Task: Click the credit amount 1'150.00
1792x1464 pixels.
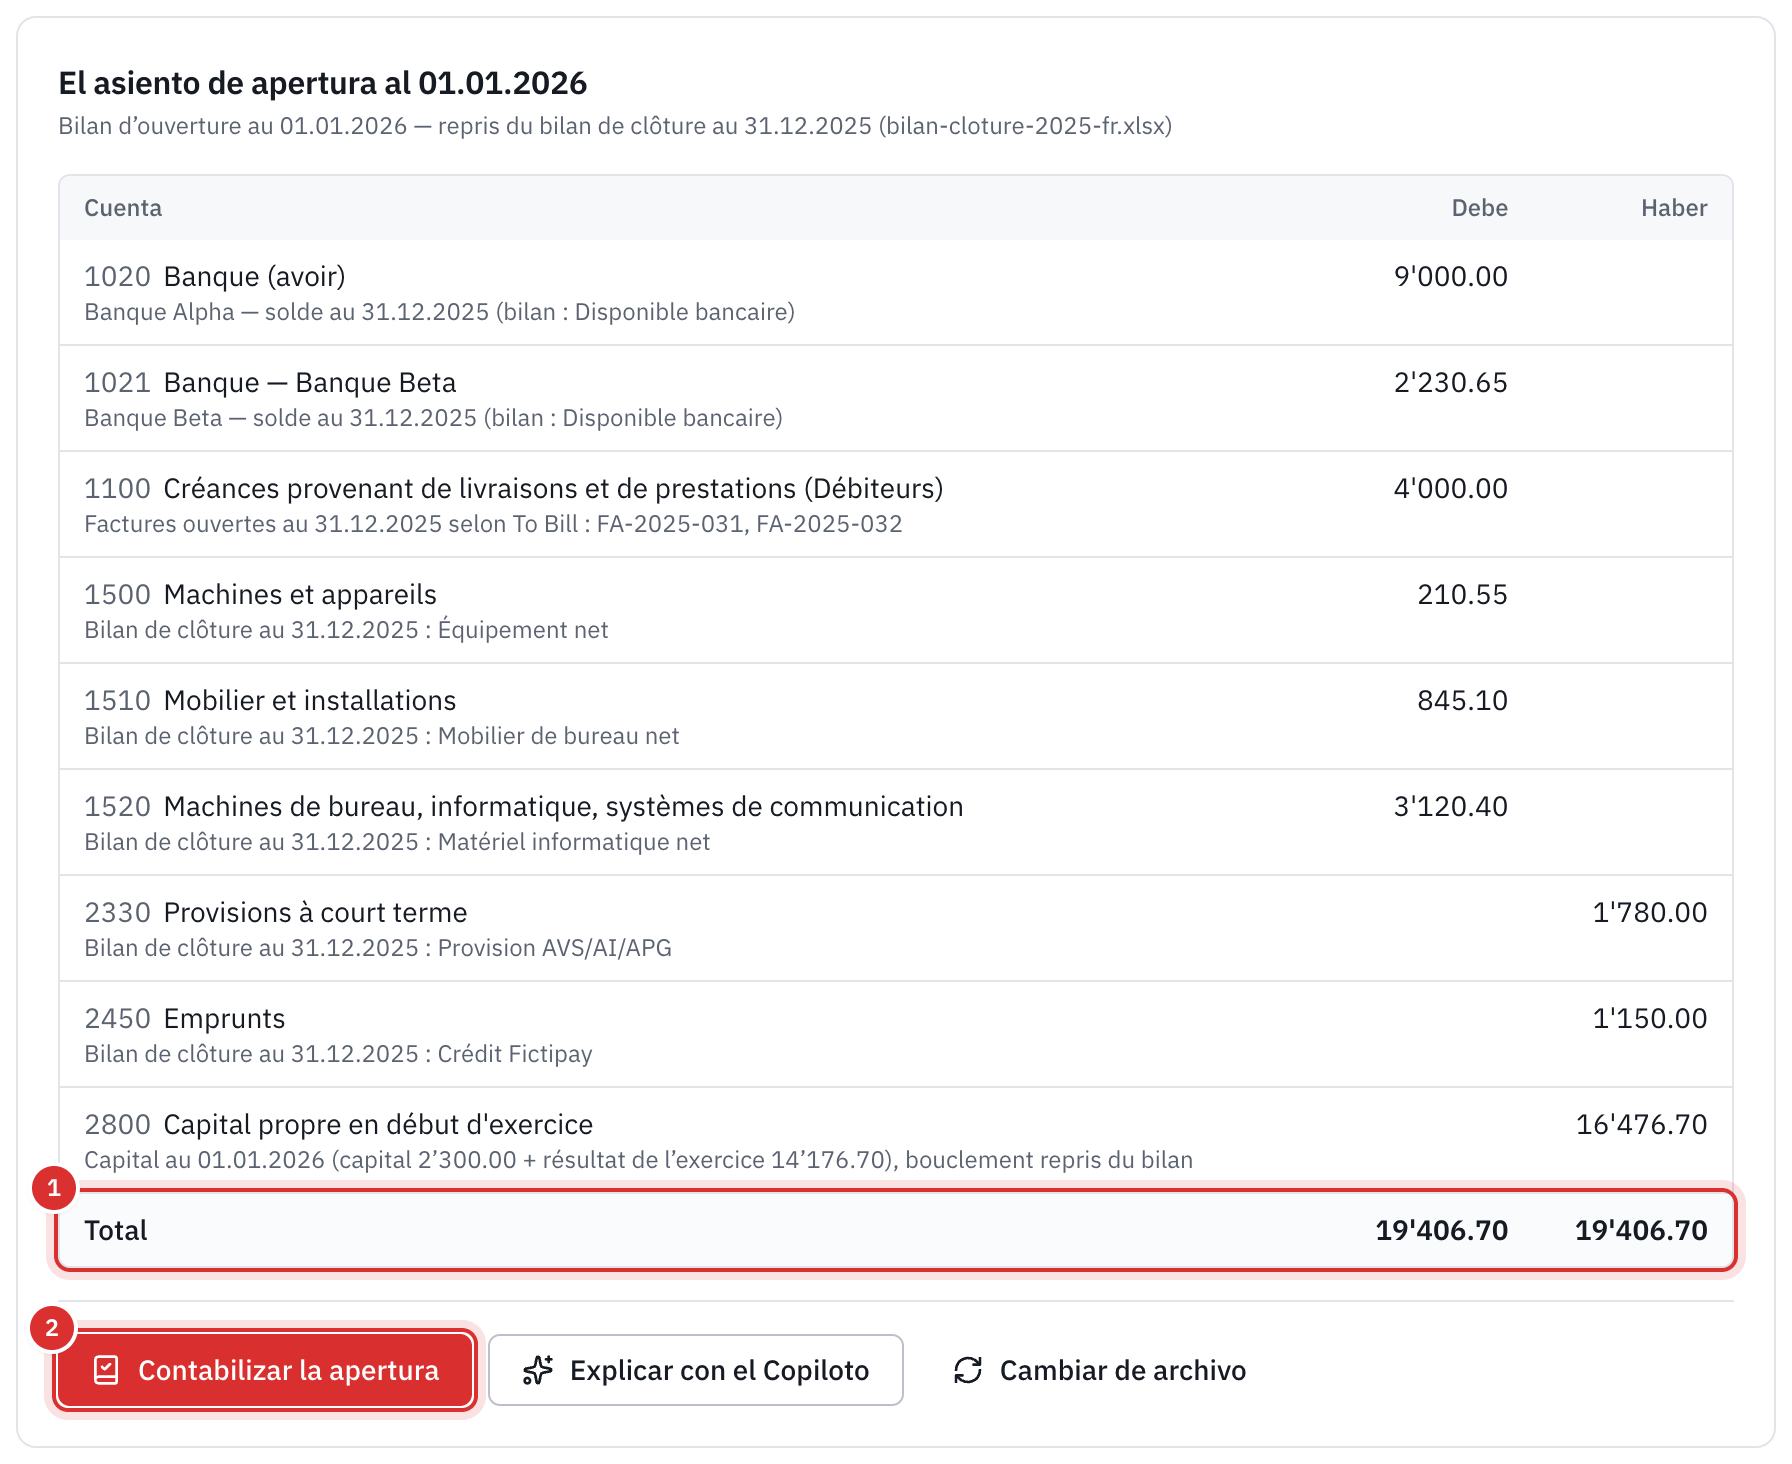Action: [x=1650, y=1018]
